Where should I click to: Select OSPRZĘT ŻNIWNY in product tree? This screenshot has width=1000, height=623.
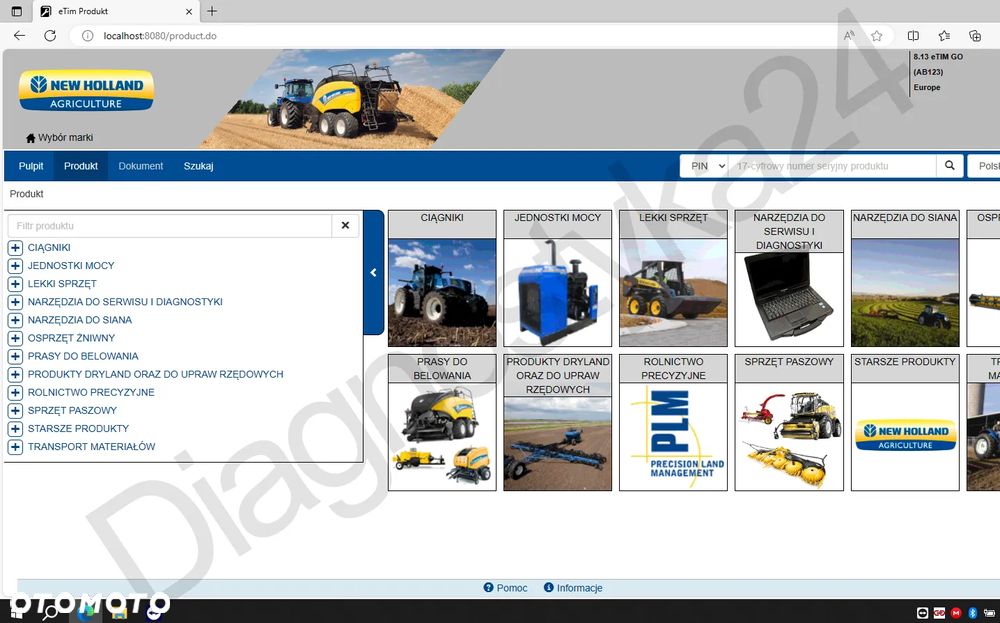click(x=71, y=338)
